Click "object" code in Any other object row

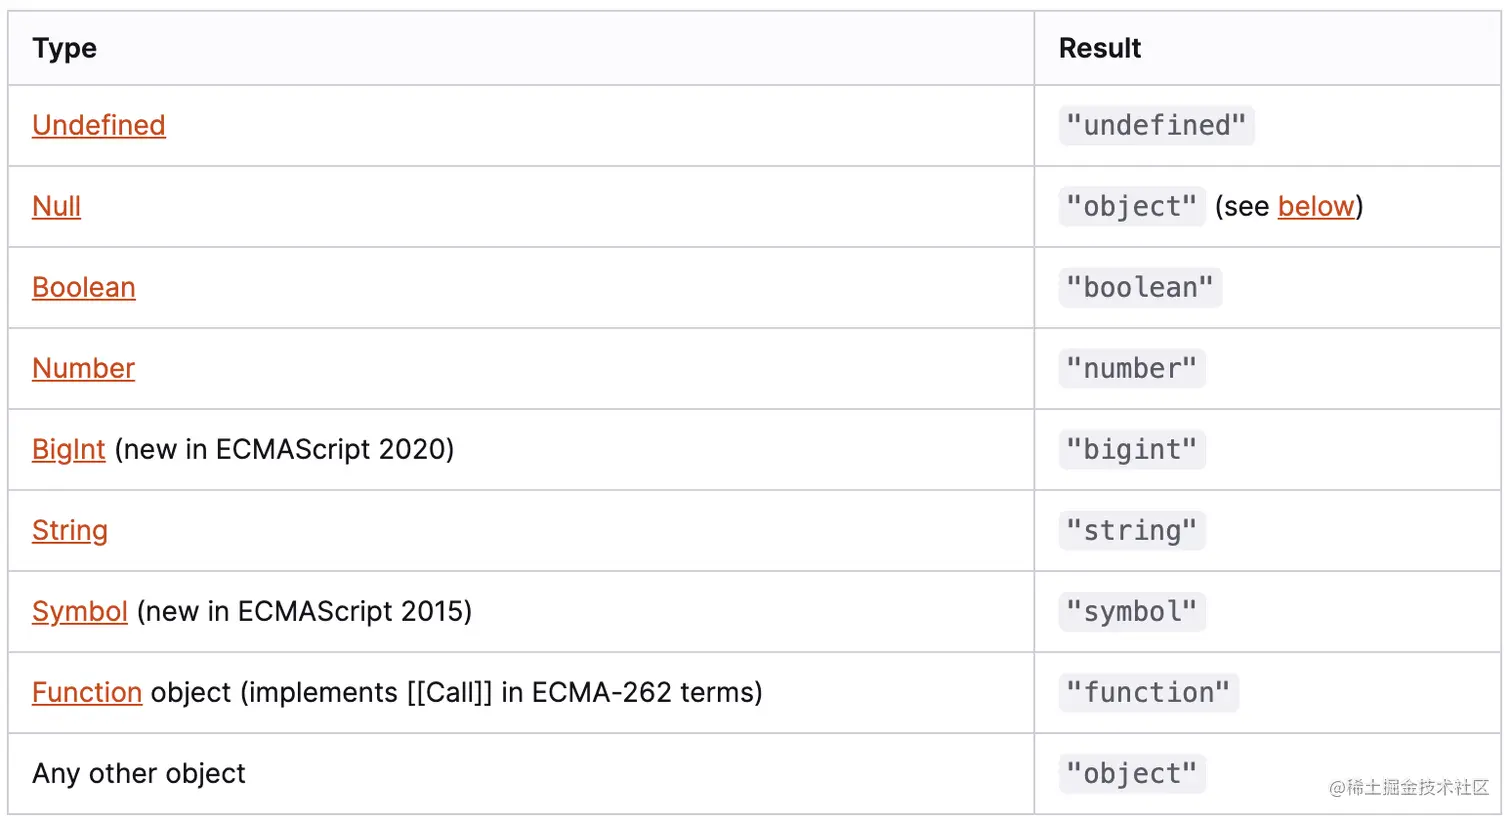point(1131,773)
